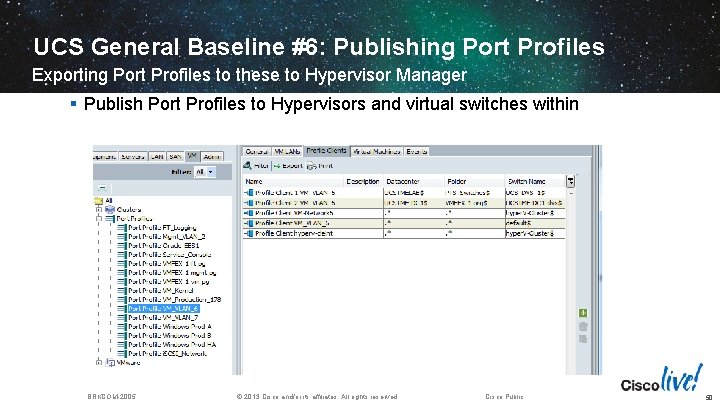Click the Print toolbar icon
The width and height of the screenshot is (720, 405).
coord(312,166)
